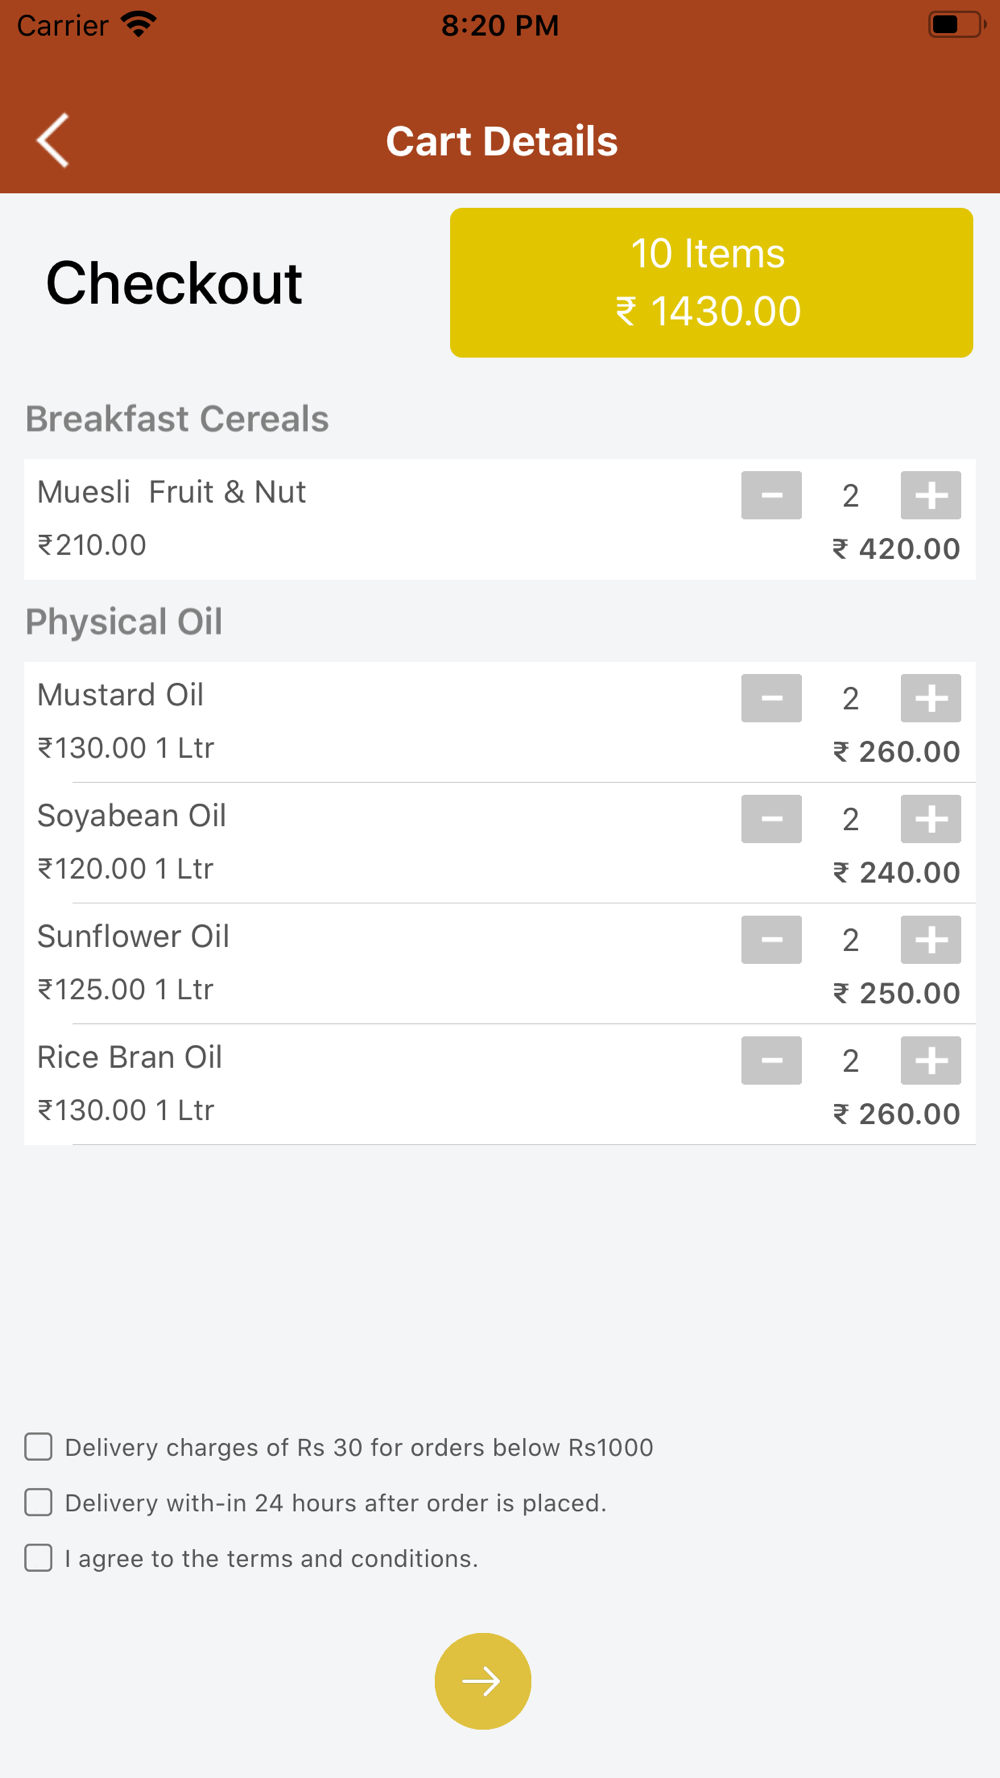Proceed with the yellow arrow button
1000x1778 pixels.
483,1681
